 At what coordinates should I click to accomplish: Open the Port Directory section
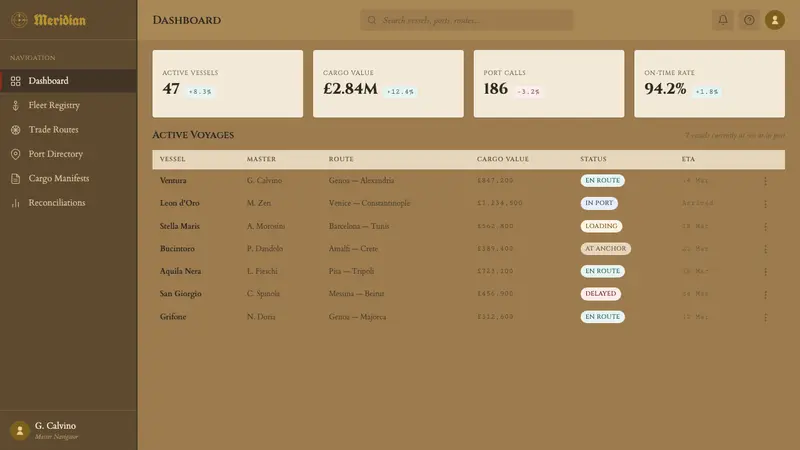click(68, 154)
